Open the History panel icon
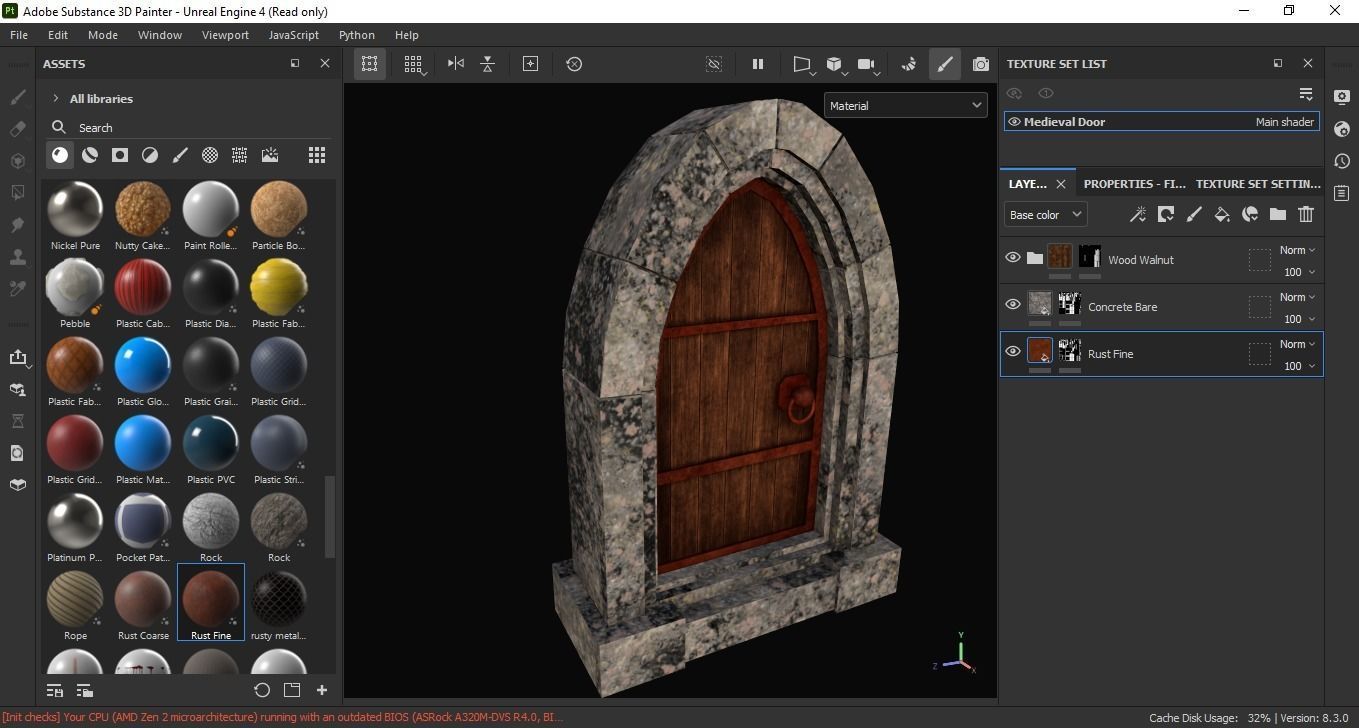Screen dimensions: 1359x728 (x=1342, y=161)
